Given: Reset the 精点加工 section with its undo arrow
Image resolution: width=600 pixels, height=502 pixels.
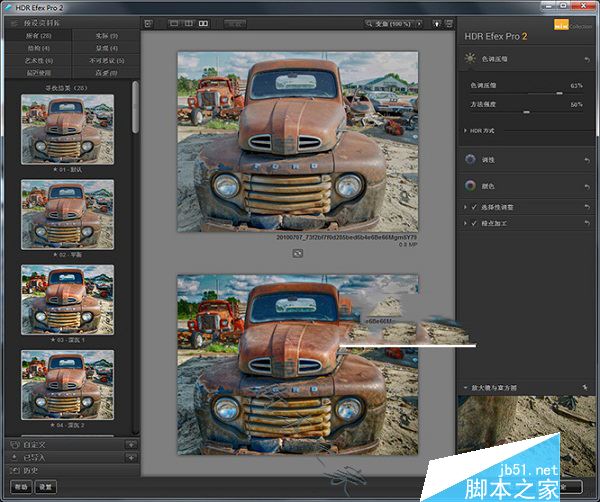Looking at the screenshot, I should click(x=587, y=223).
